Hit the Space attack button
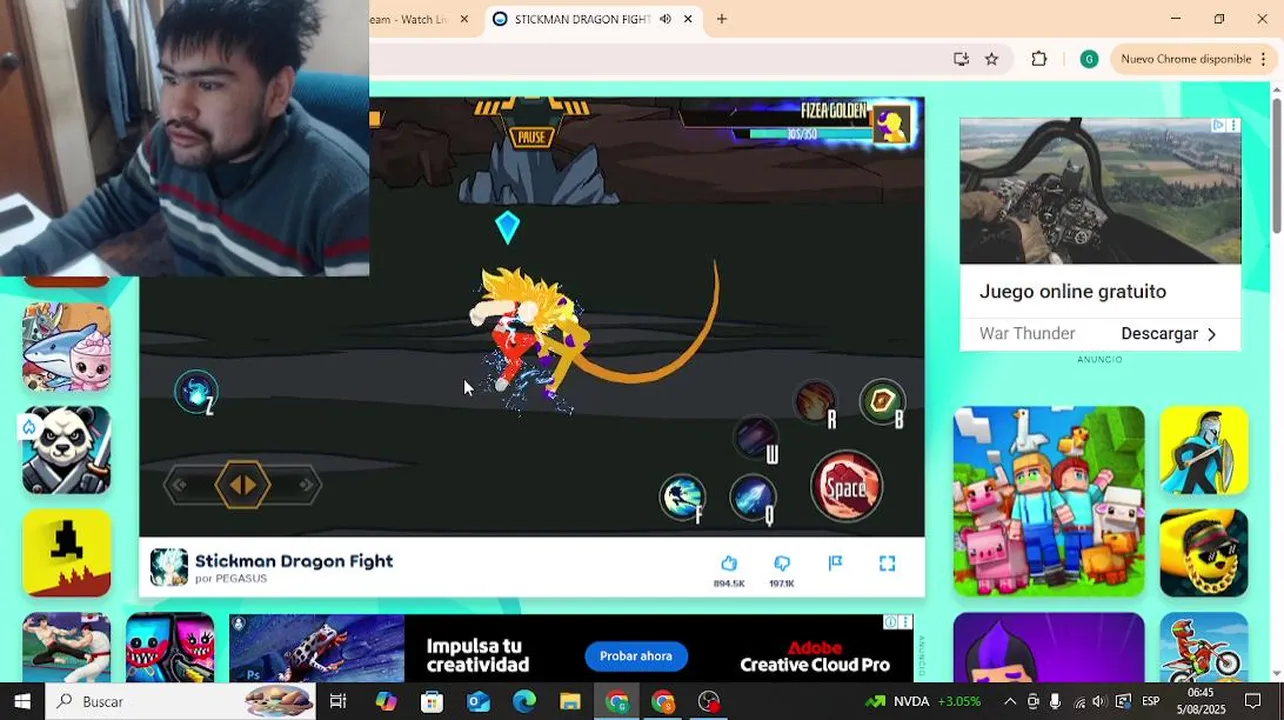Viewport: 1284px width, 720px height. tap(846, 487)
